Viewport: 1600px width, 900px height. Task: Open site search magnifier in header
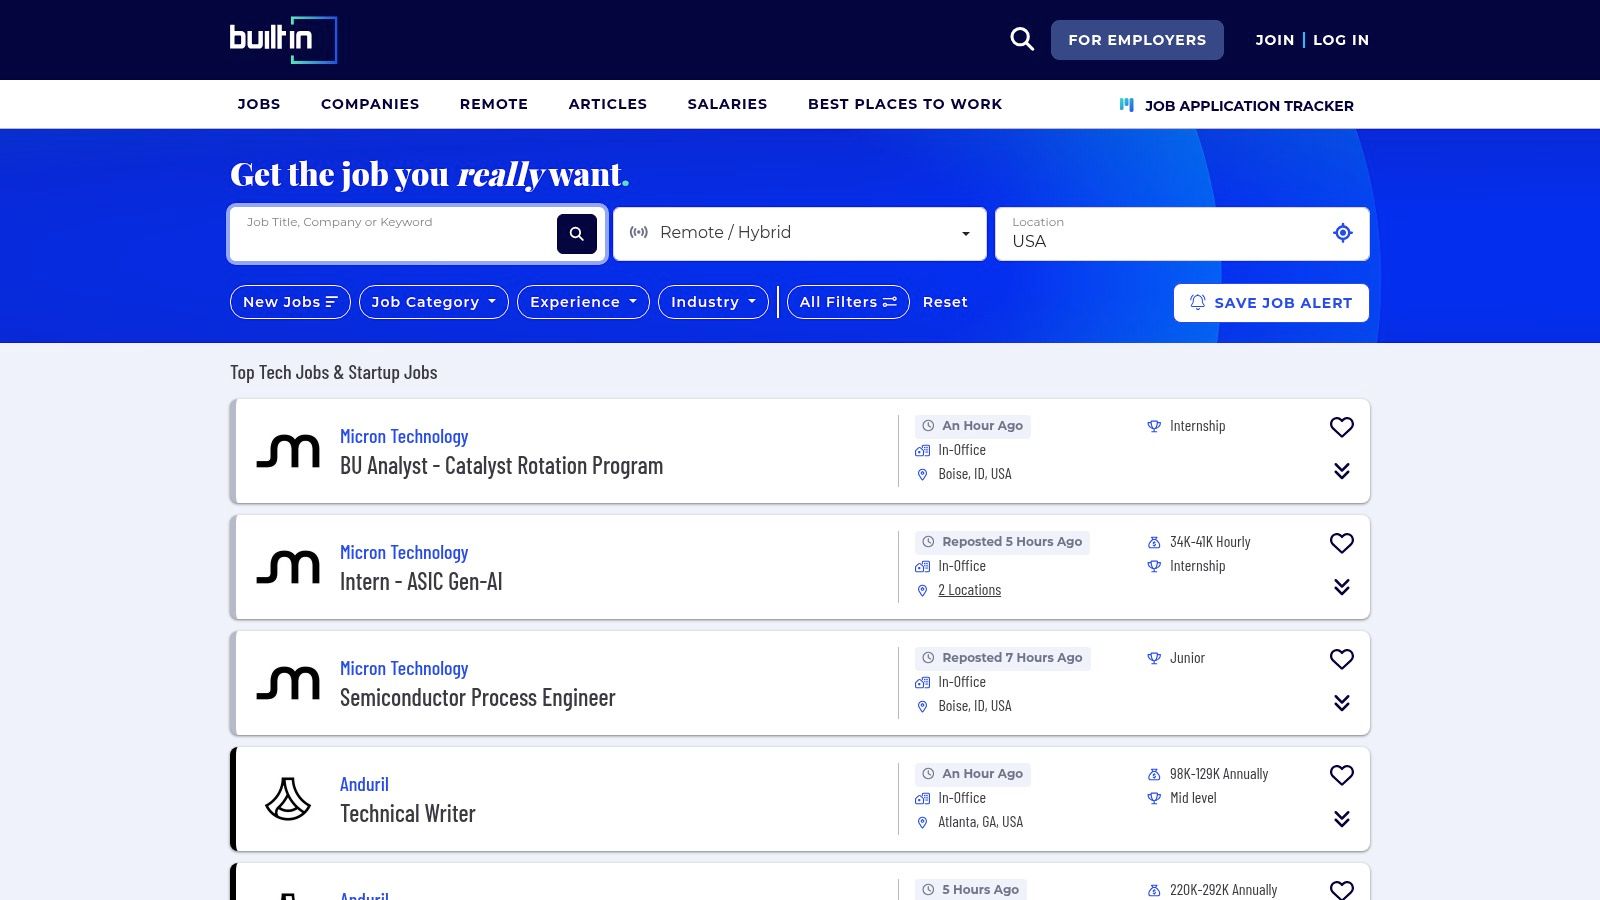pos(1022,40)
